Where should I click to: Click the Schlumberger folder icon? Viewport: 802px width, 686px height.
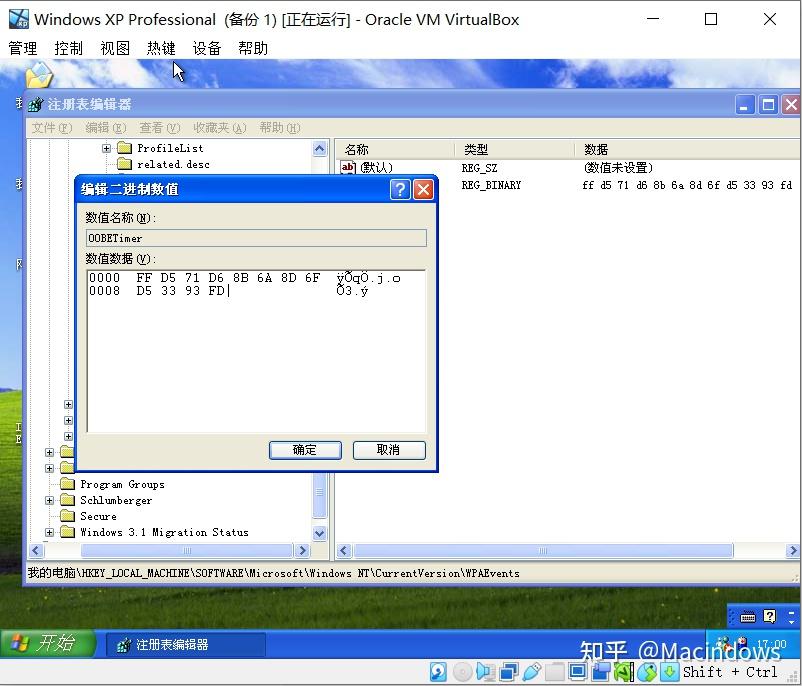tap(68, 500)
